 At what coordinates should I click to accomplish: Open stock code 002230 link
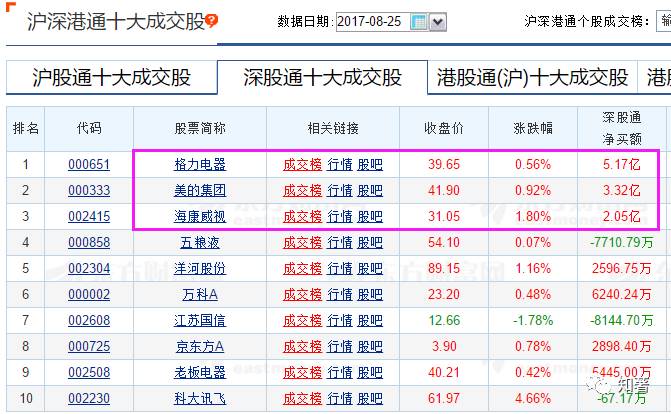(x=89, y=399)
